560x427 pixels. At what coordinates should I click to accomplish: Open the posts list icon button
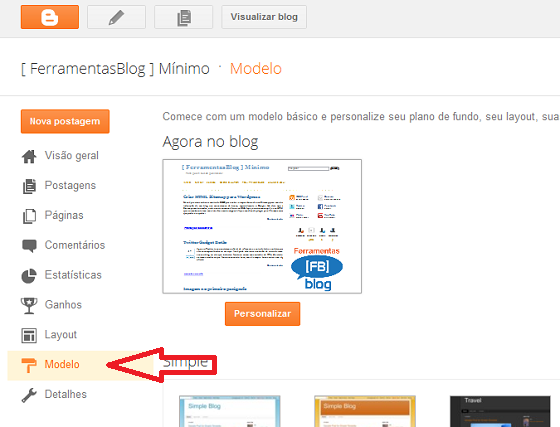184,17
